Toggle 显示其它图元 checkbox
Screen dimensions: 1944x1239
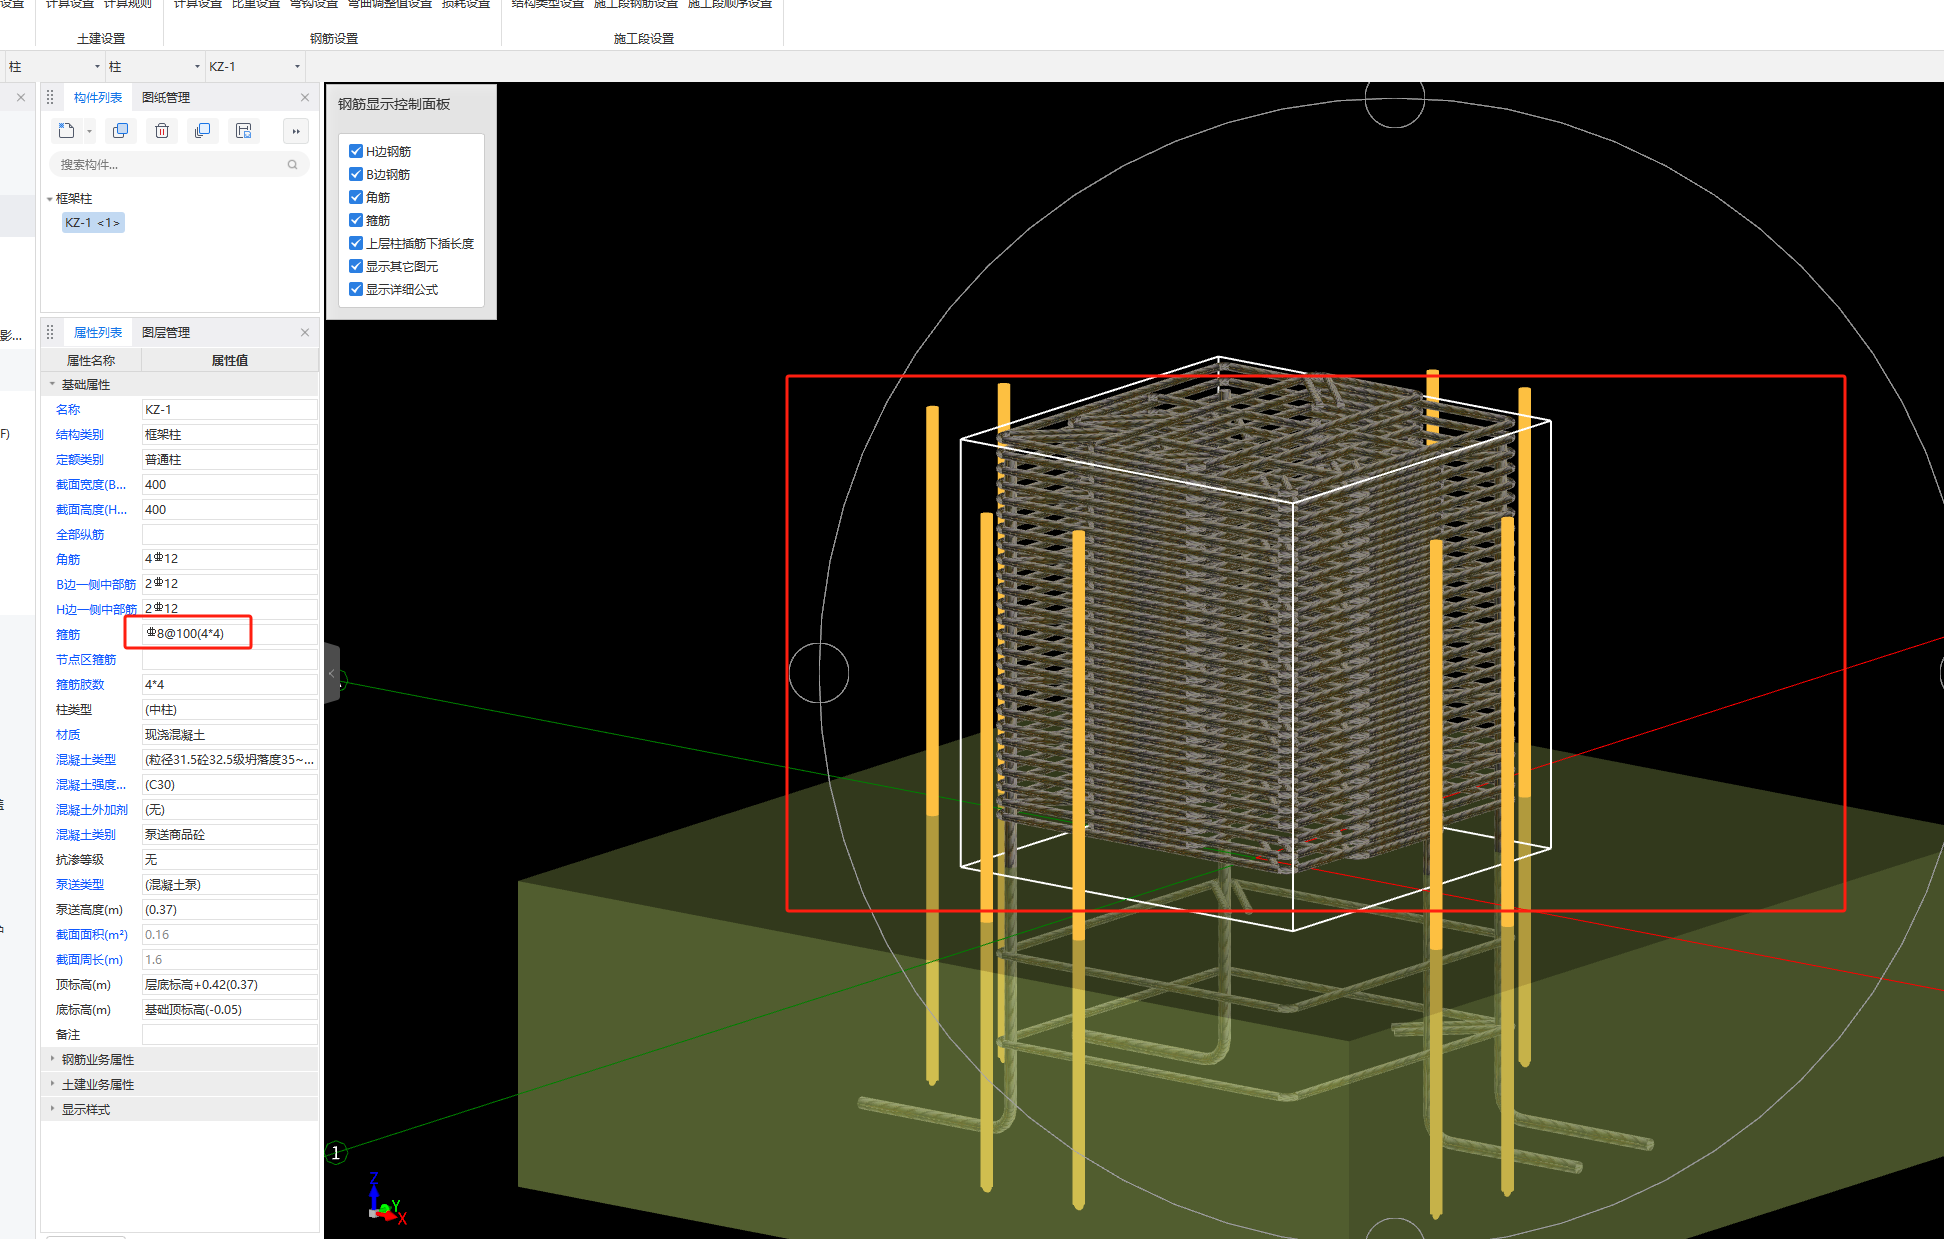(x=356, y=266)
